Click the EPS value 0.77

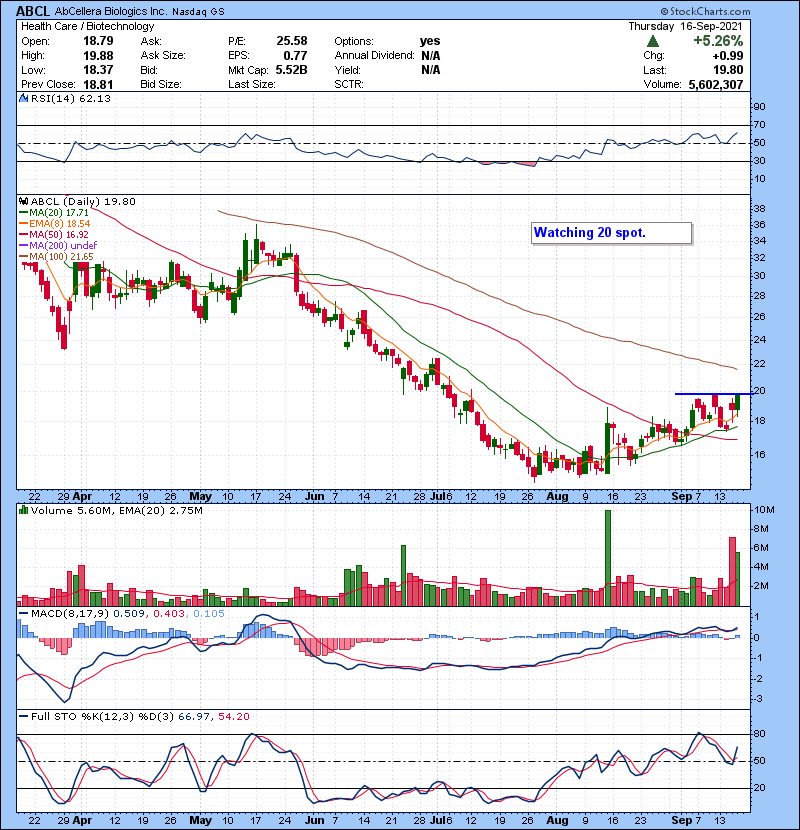pyautogui.click(x=295, y=56)
